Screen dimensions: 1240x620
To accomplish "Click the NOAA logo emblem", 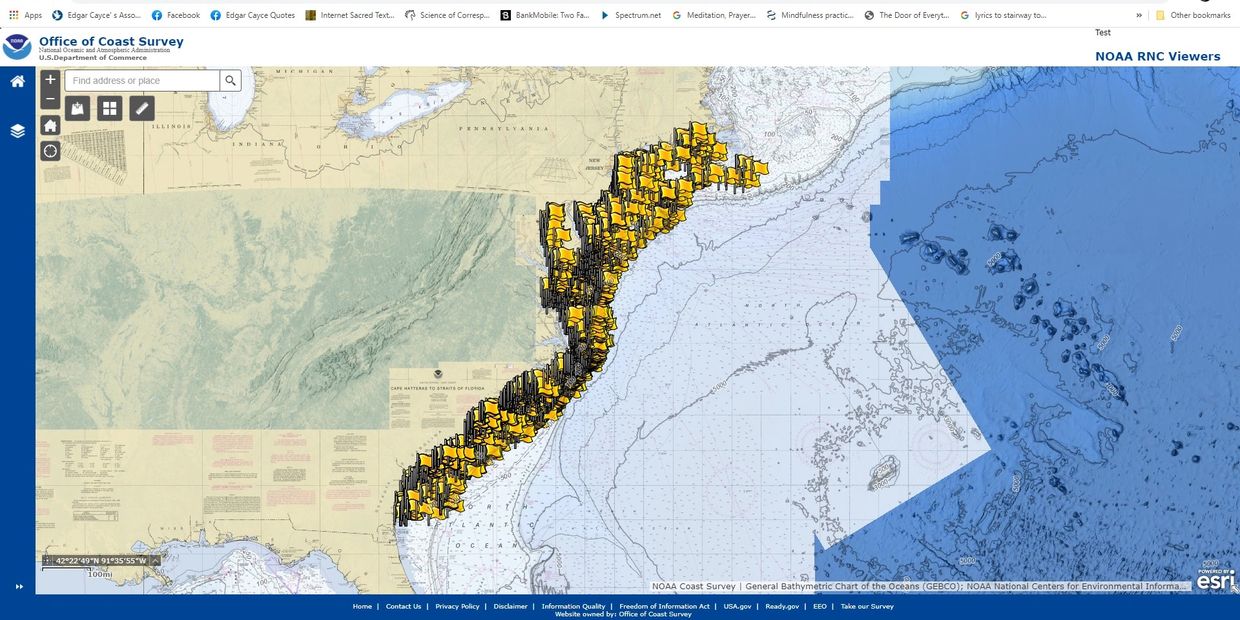I will tap(17, 44).
